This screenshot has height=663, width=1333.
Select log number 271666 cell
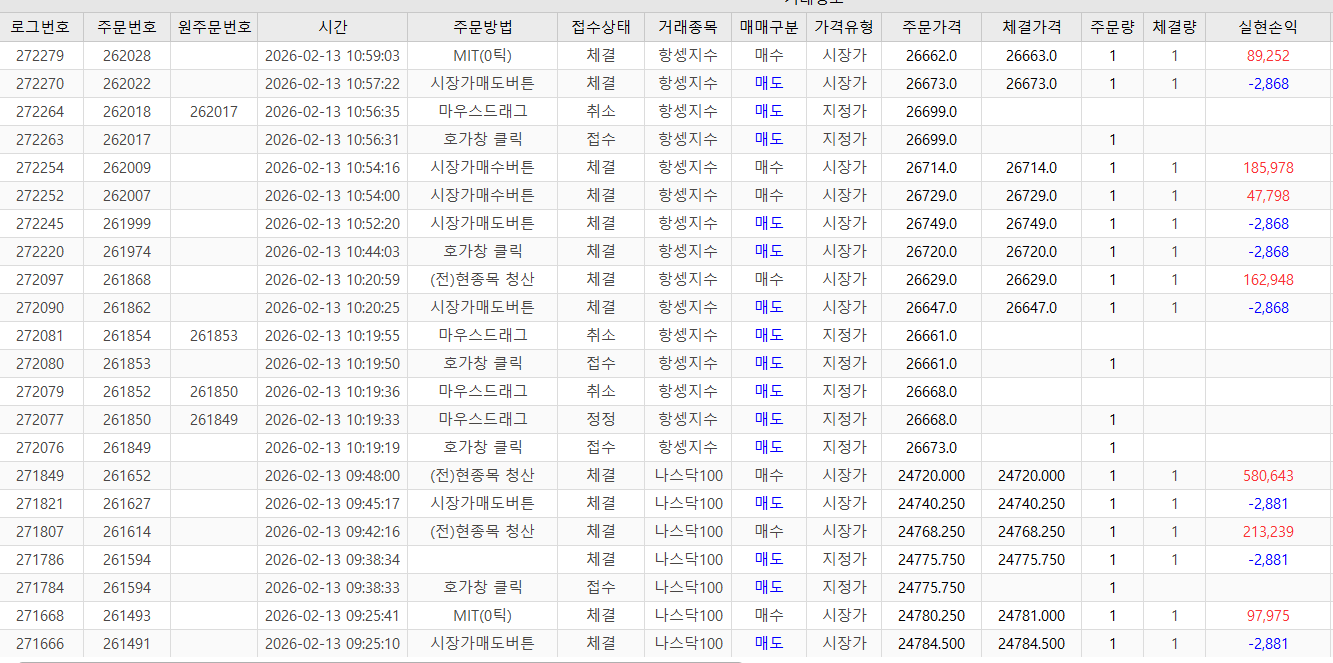(40, 644)
